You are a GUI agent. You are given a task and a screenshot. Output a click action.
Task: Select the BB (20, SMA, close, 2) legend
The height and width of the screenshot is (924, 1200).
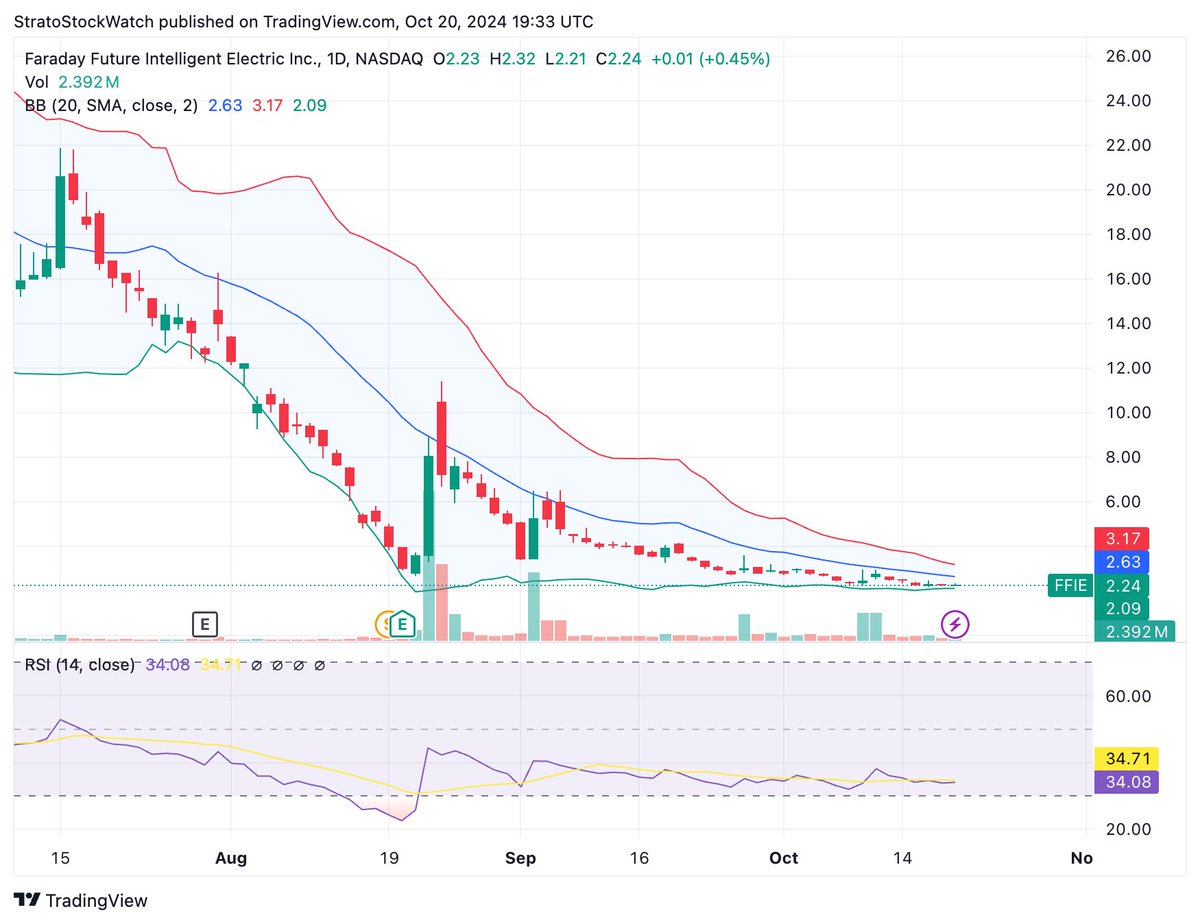pos(112,105)
